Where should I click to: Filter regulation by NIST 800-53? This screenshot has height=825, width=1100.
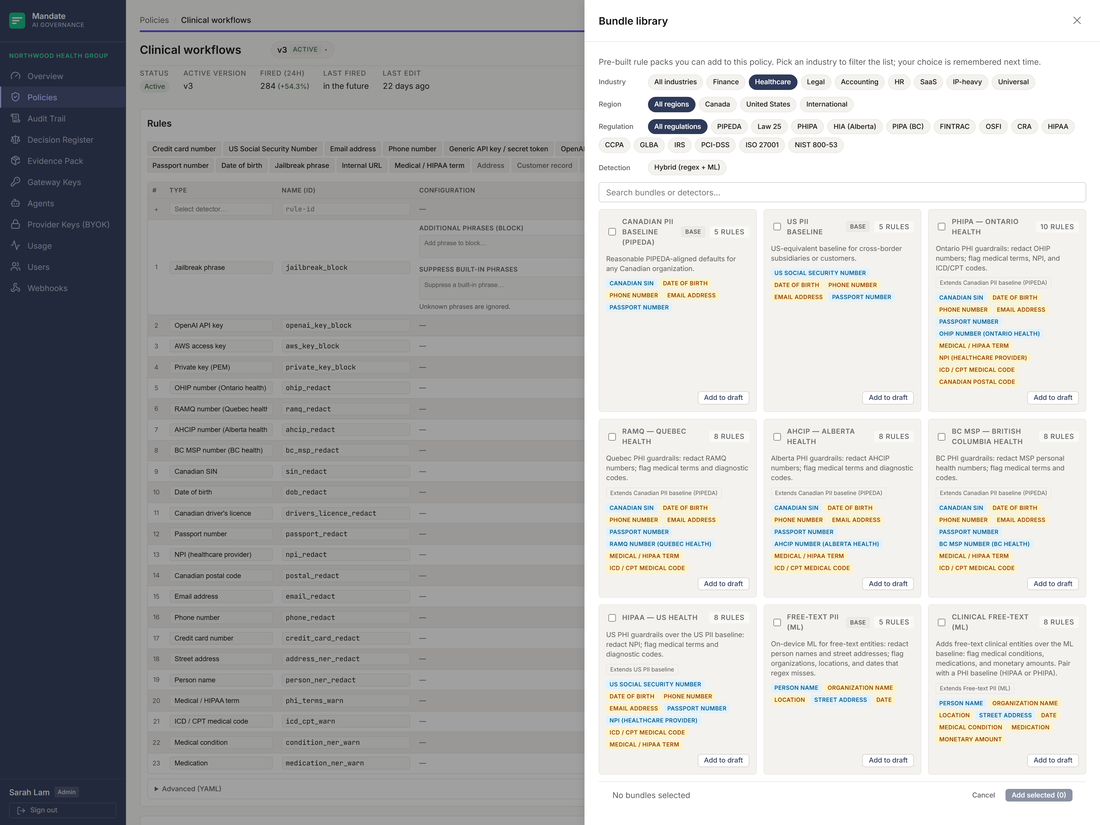tap(815, 145)
